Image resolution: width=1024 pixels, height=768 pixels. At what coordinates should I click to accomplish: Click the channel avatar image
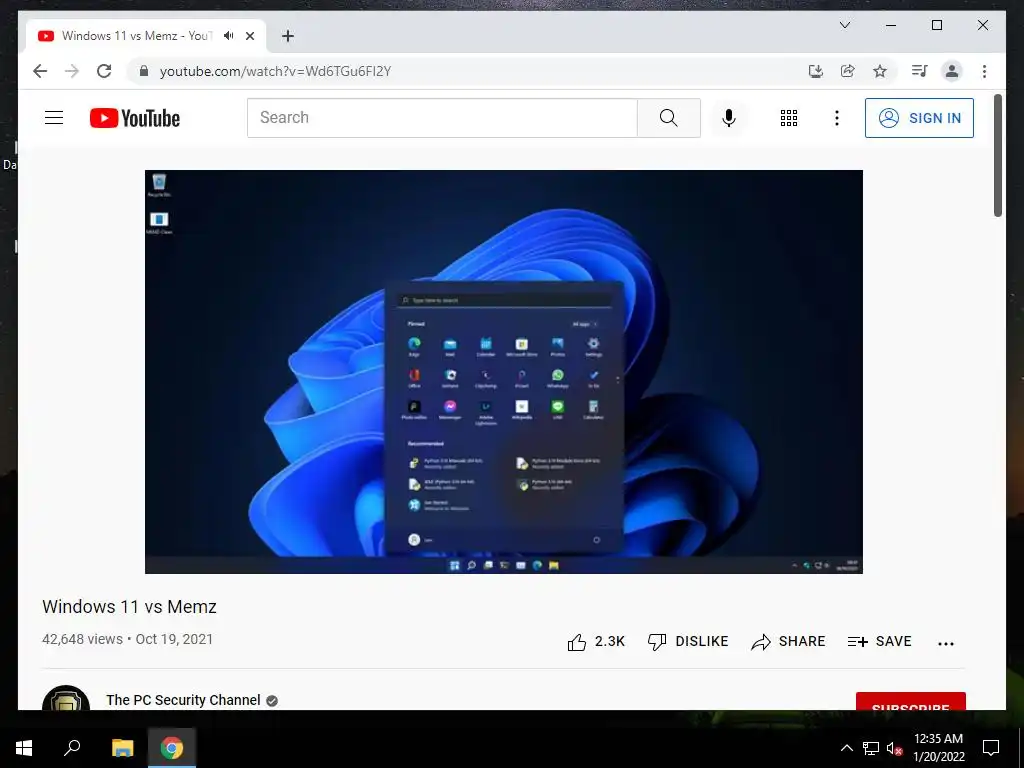pyautogui.click(x=65, y=698)
